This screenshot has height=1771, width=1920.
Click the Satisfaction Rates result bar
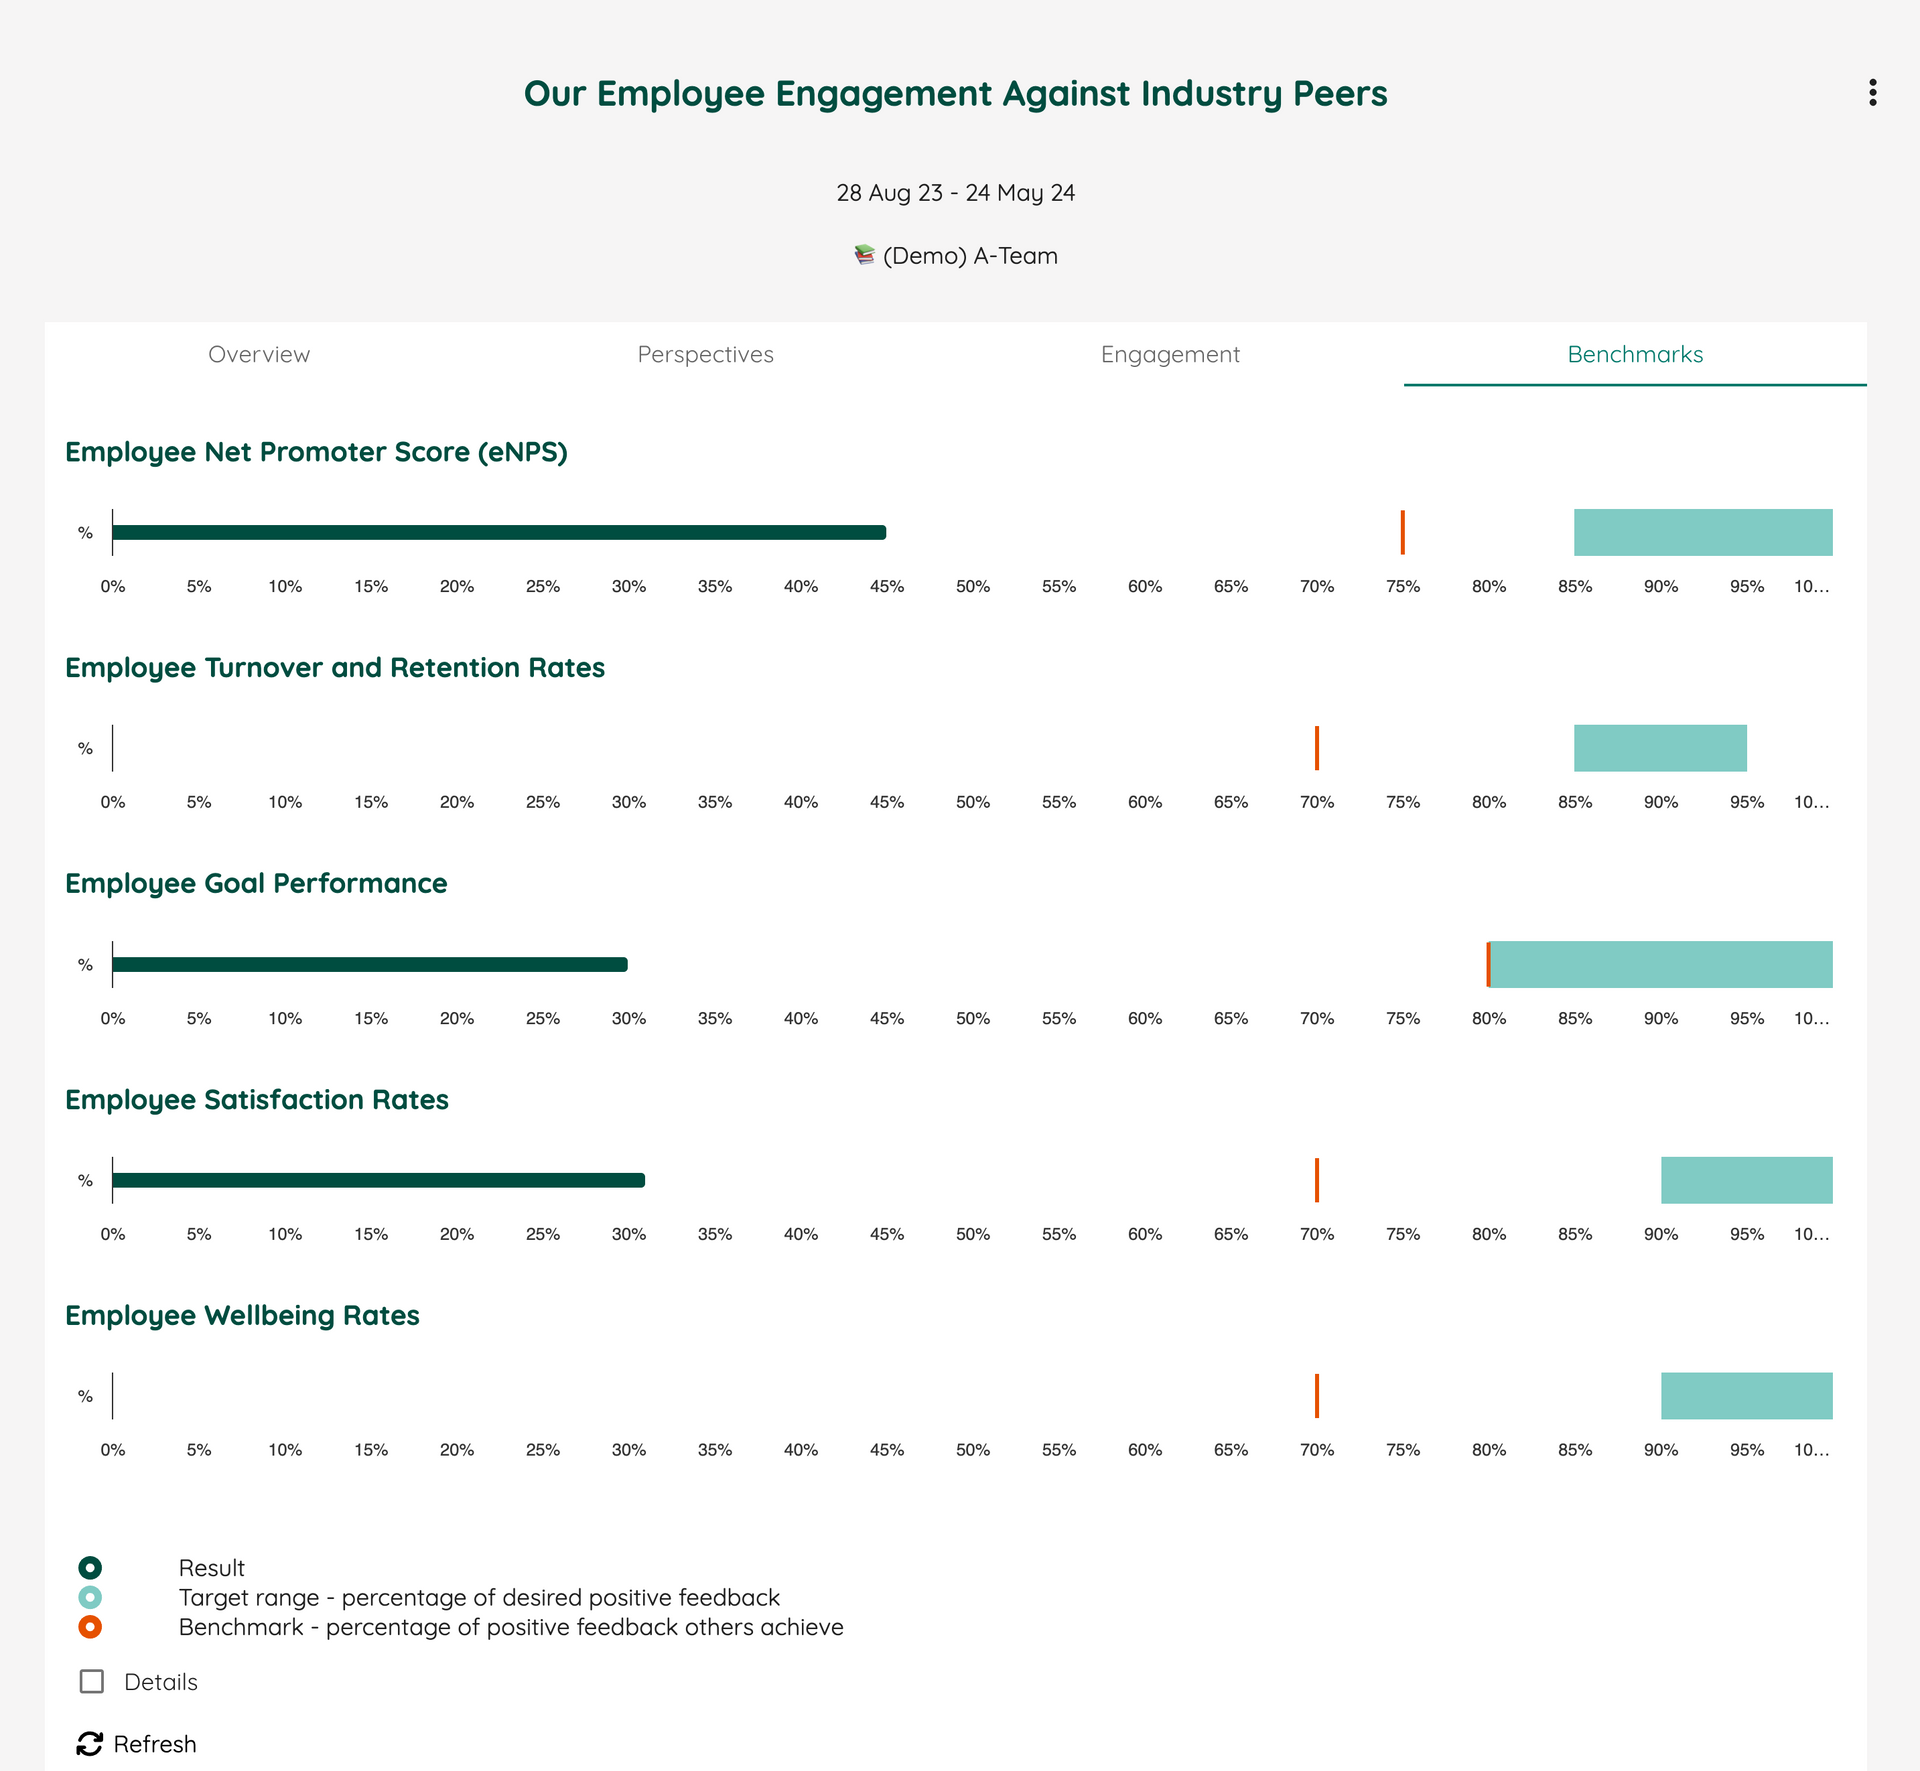coord(378,1180)
